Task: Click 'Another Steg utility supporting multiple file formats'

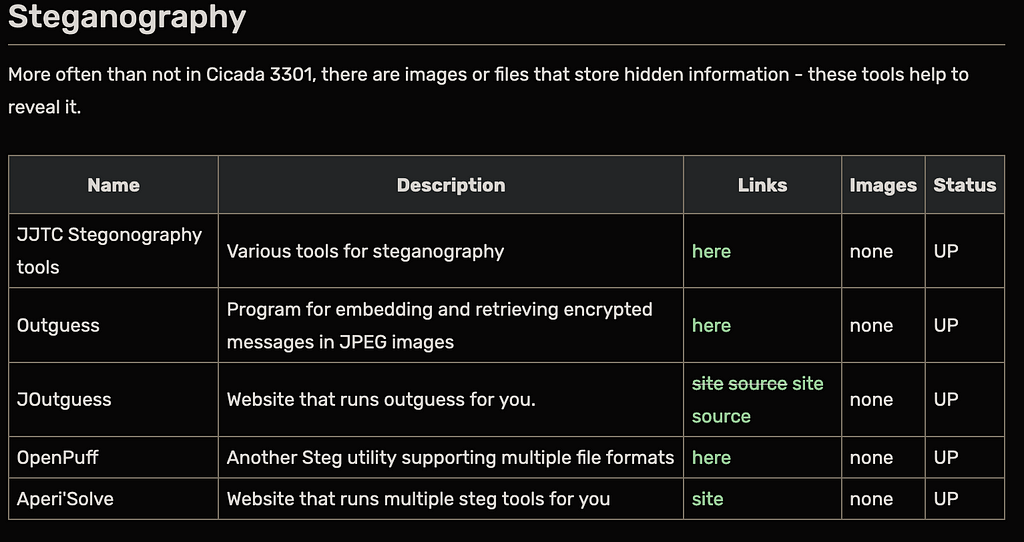Action: tap(450, 457)
